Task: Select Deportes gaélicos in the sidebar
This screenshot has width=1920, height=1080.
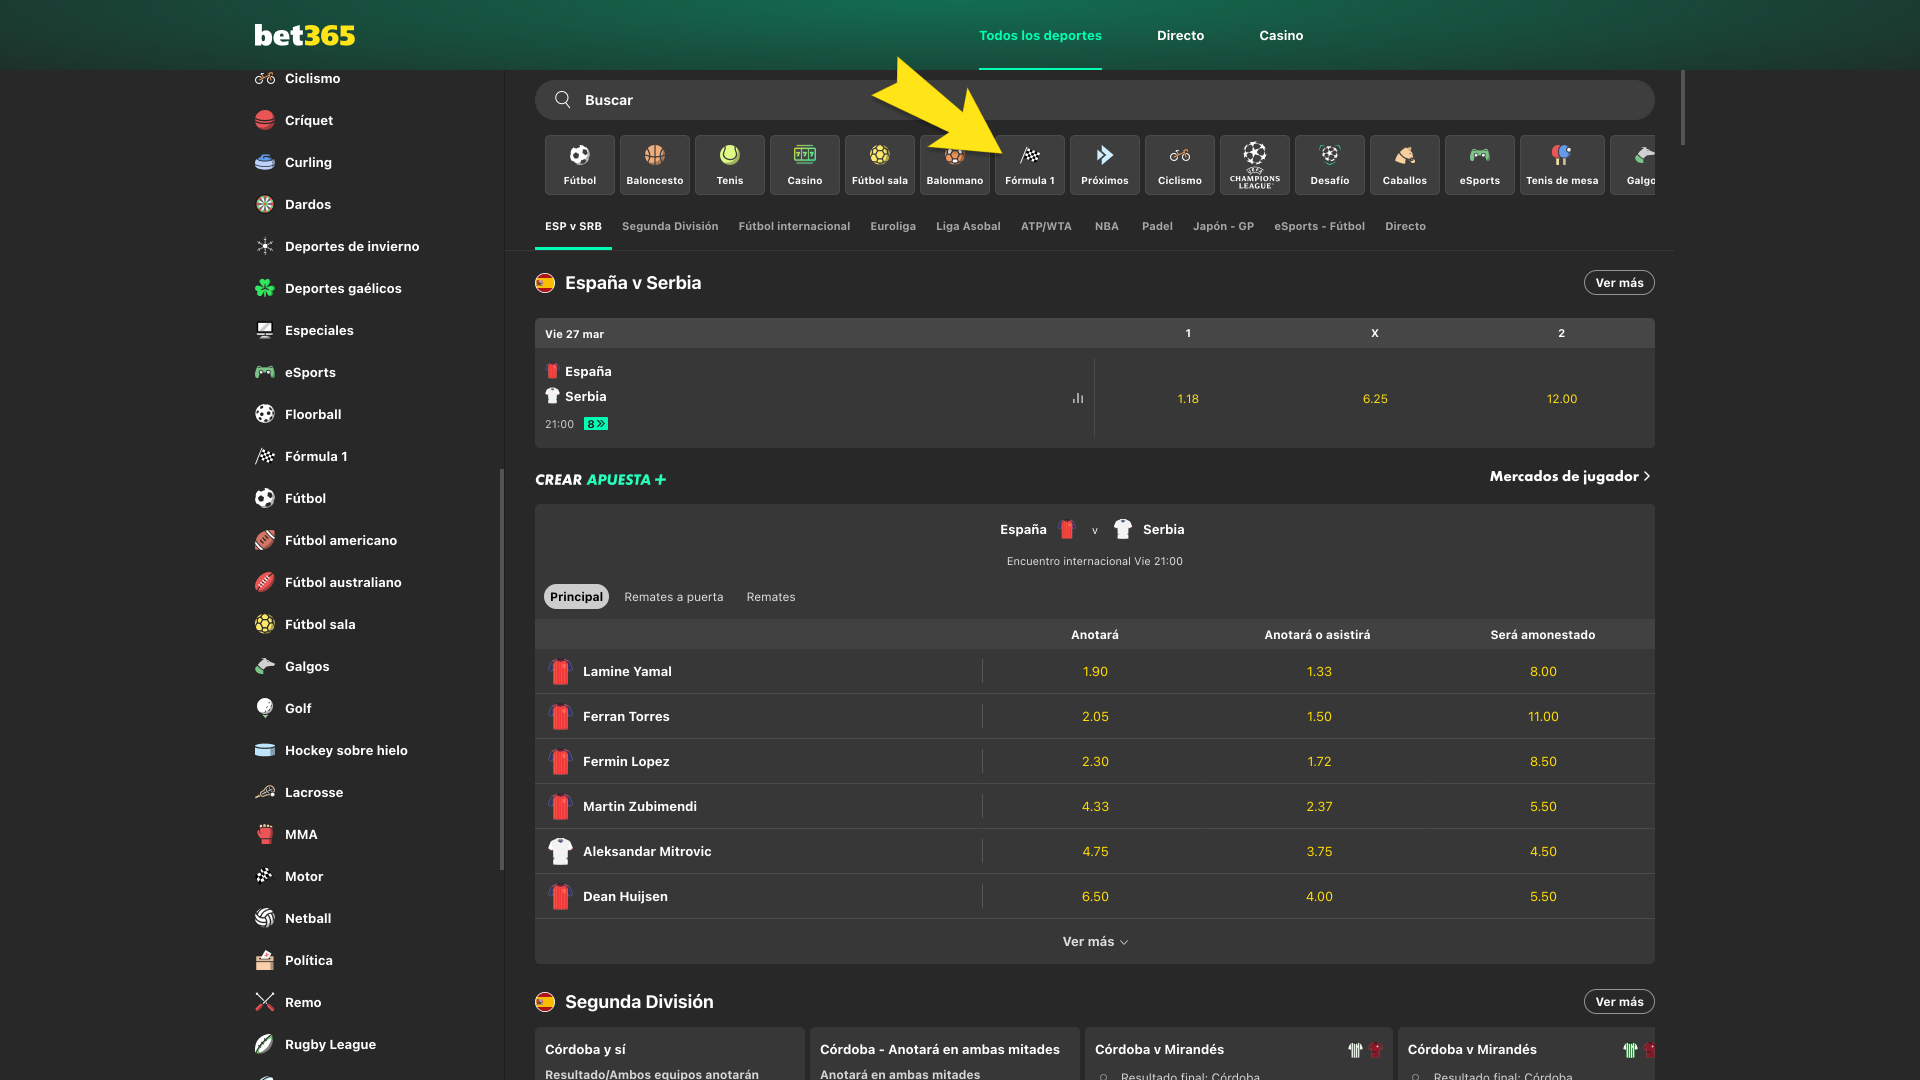Action: tap(328, 288)
